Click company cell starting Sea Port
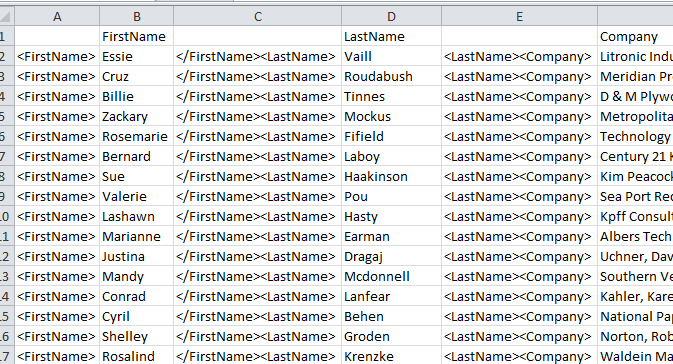 coord(635,196)
